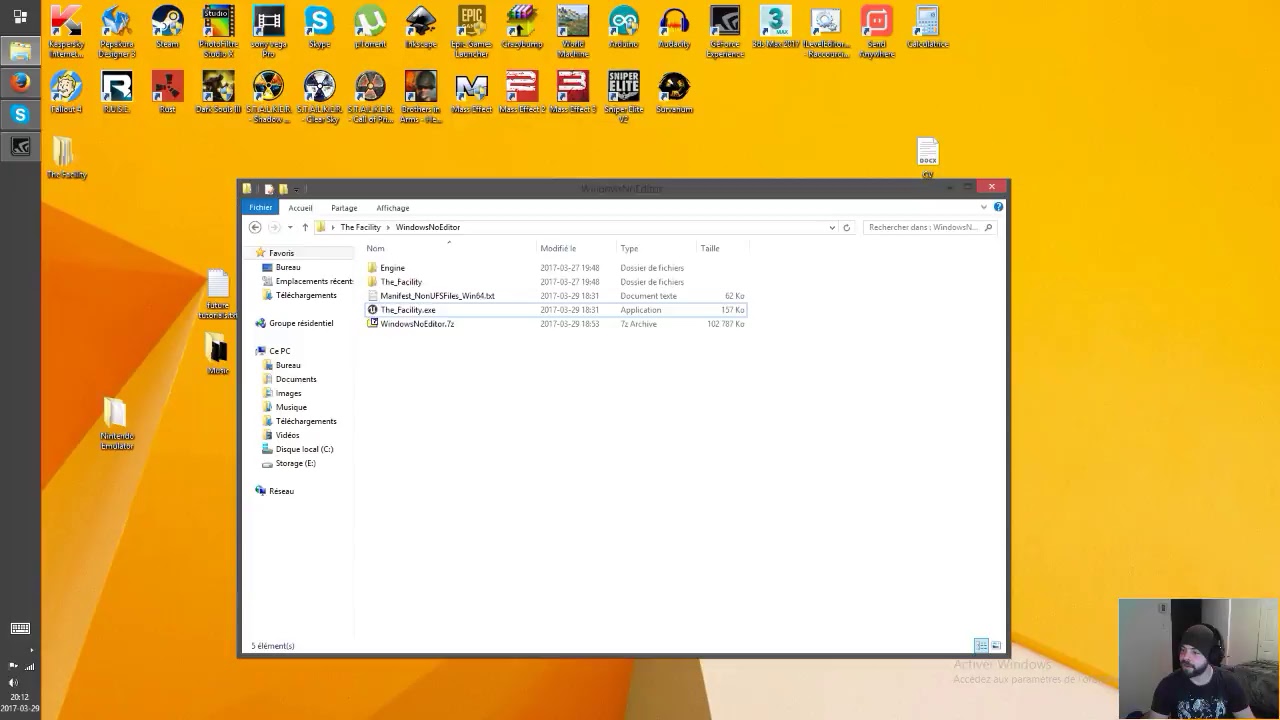Sort files by Nom column
1280x720 pixels.
(375, 248)
